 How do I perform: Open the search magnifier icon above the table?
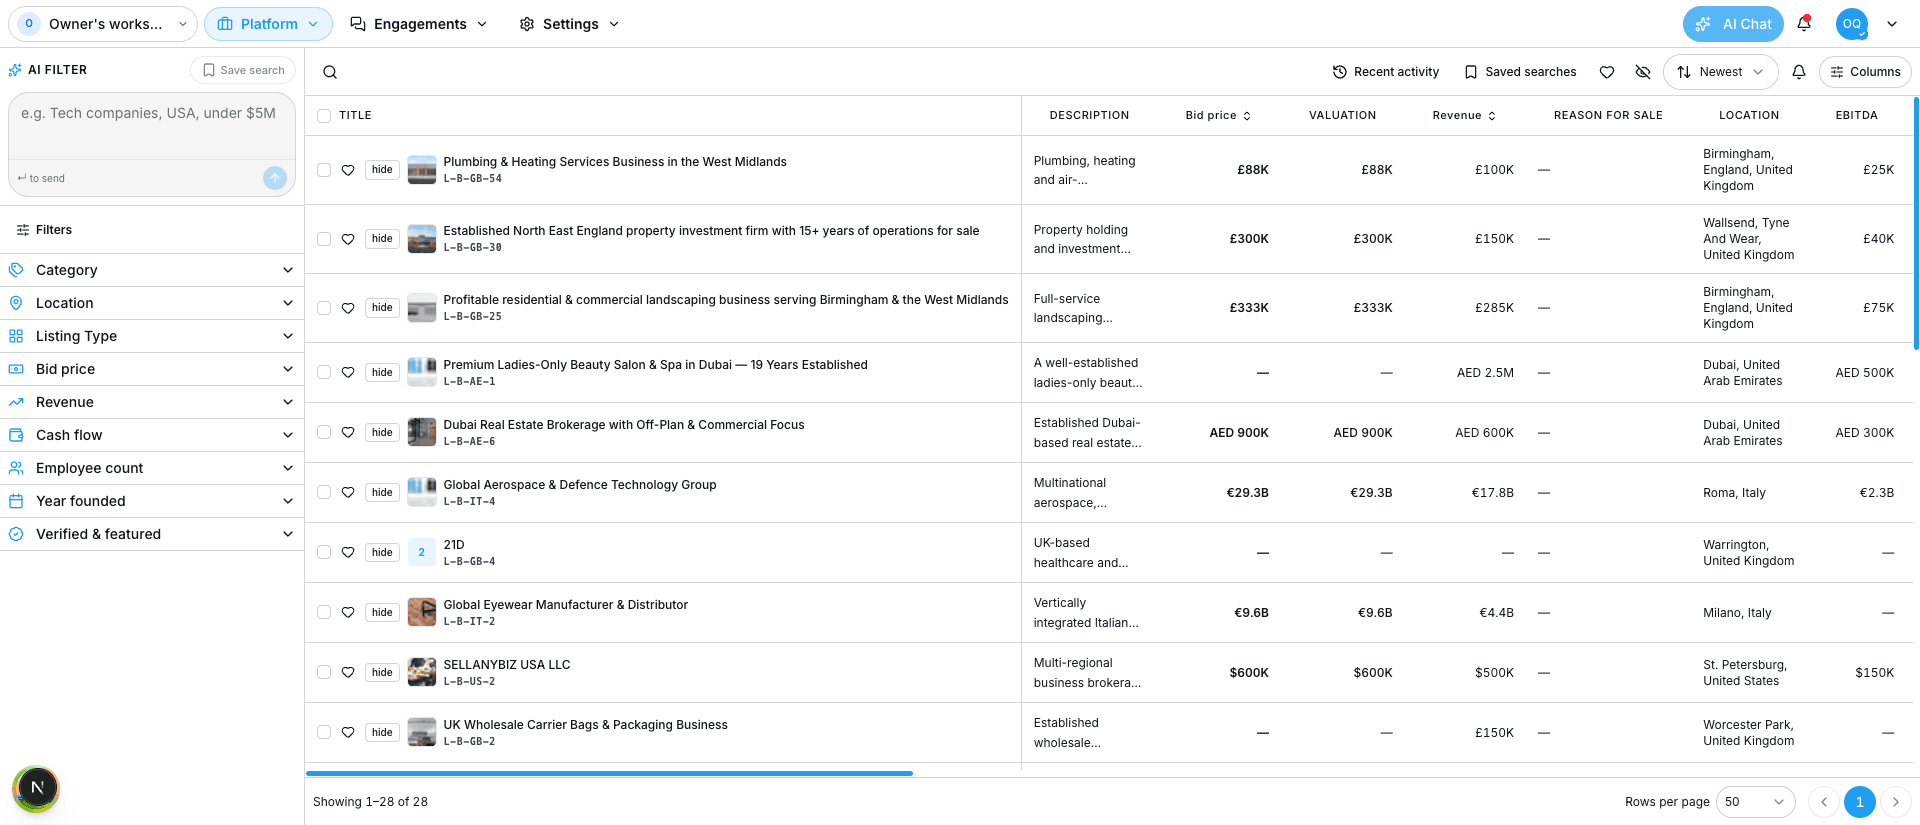[330, 72]
